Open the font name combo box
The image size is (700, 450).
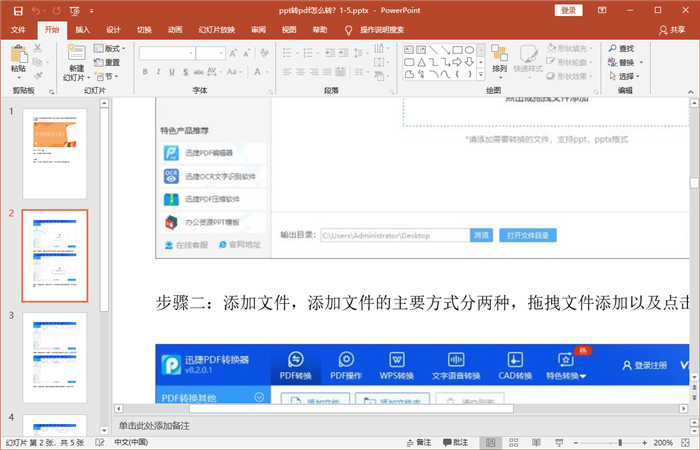pos(167,54)
